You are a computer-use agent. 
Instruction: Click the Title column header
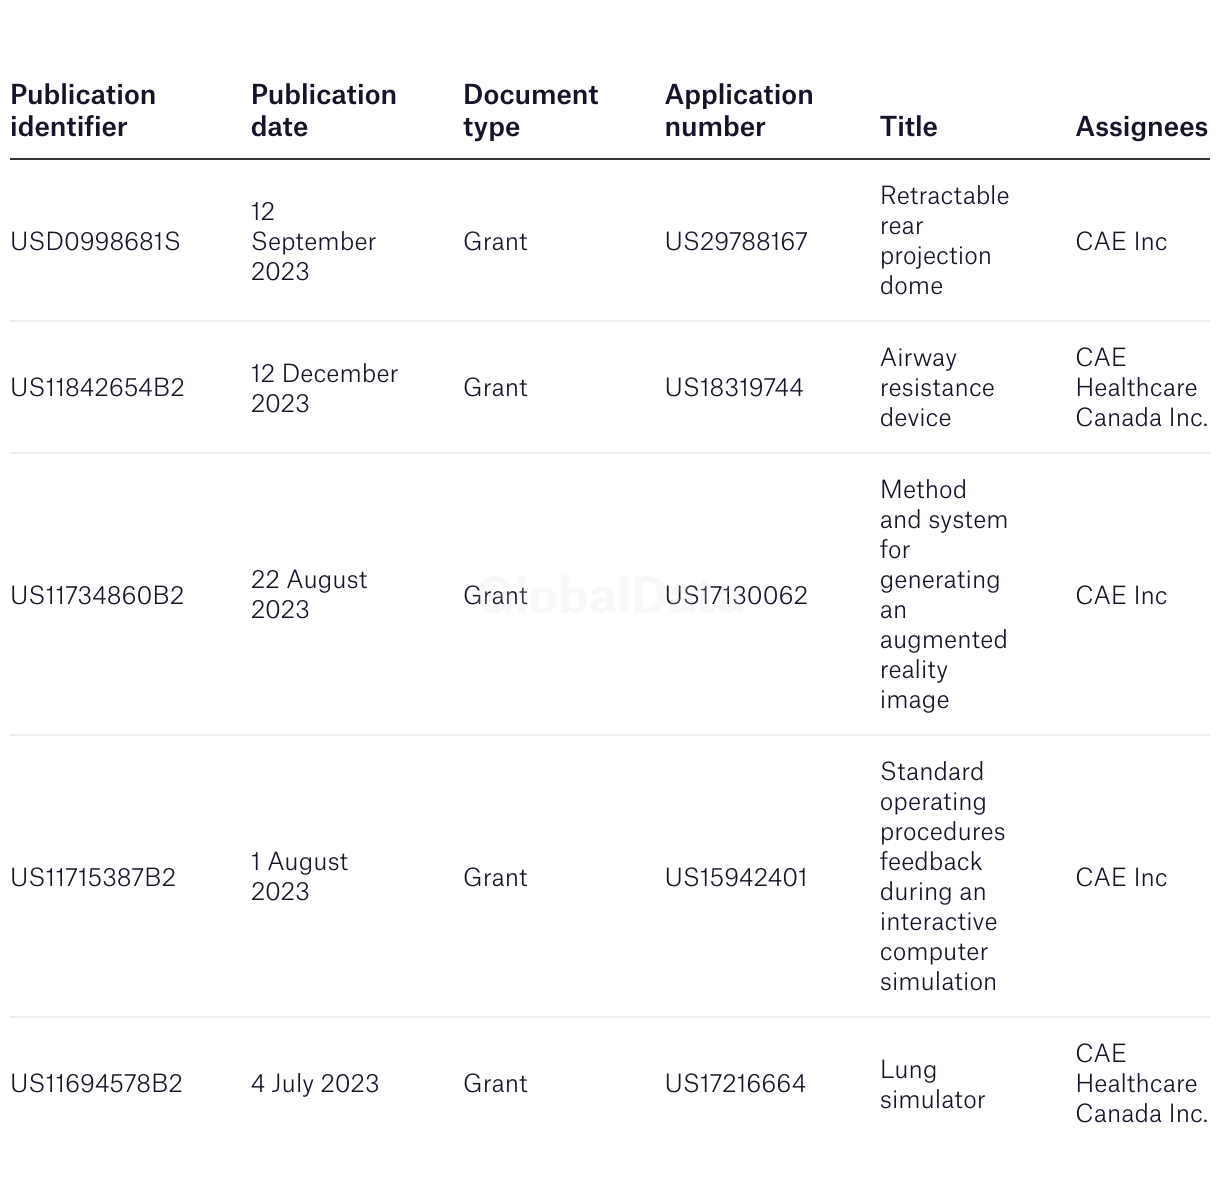tap(909, 127)
